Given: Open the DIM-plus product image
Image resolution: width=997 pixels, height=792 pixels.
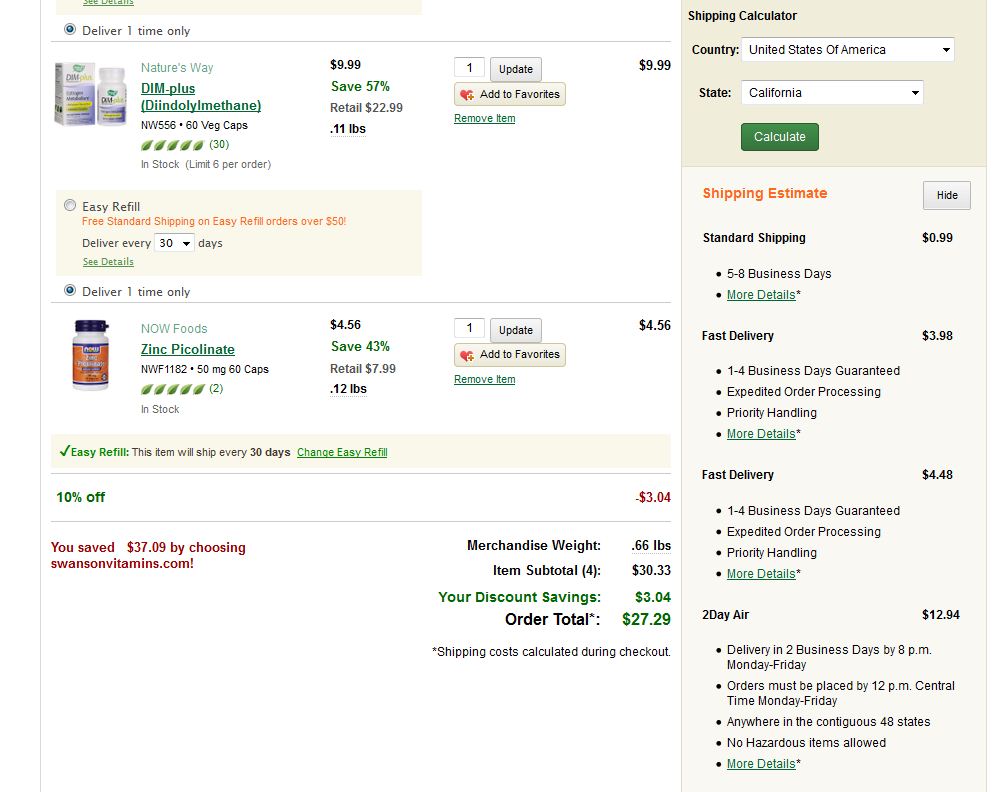Looking at the screenshot, I should (91, 93).
